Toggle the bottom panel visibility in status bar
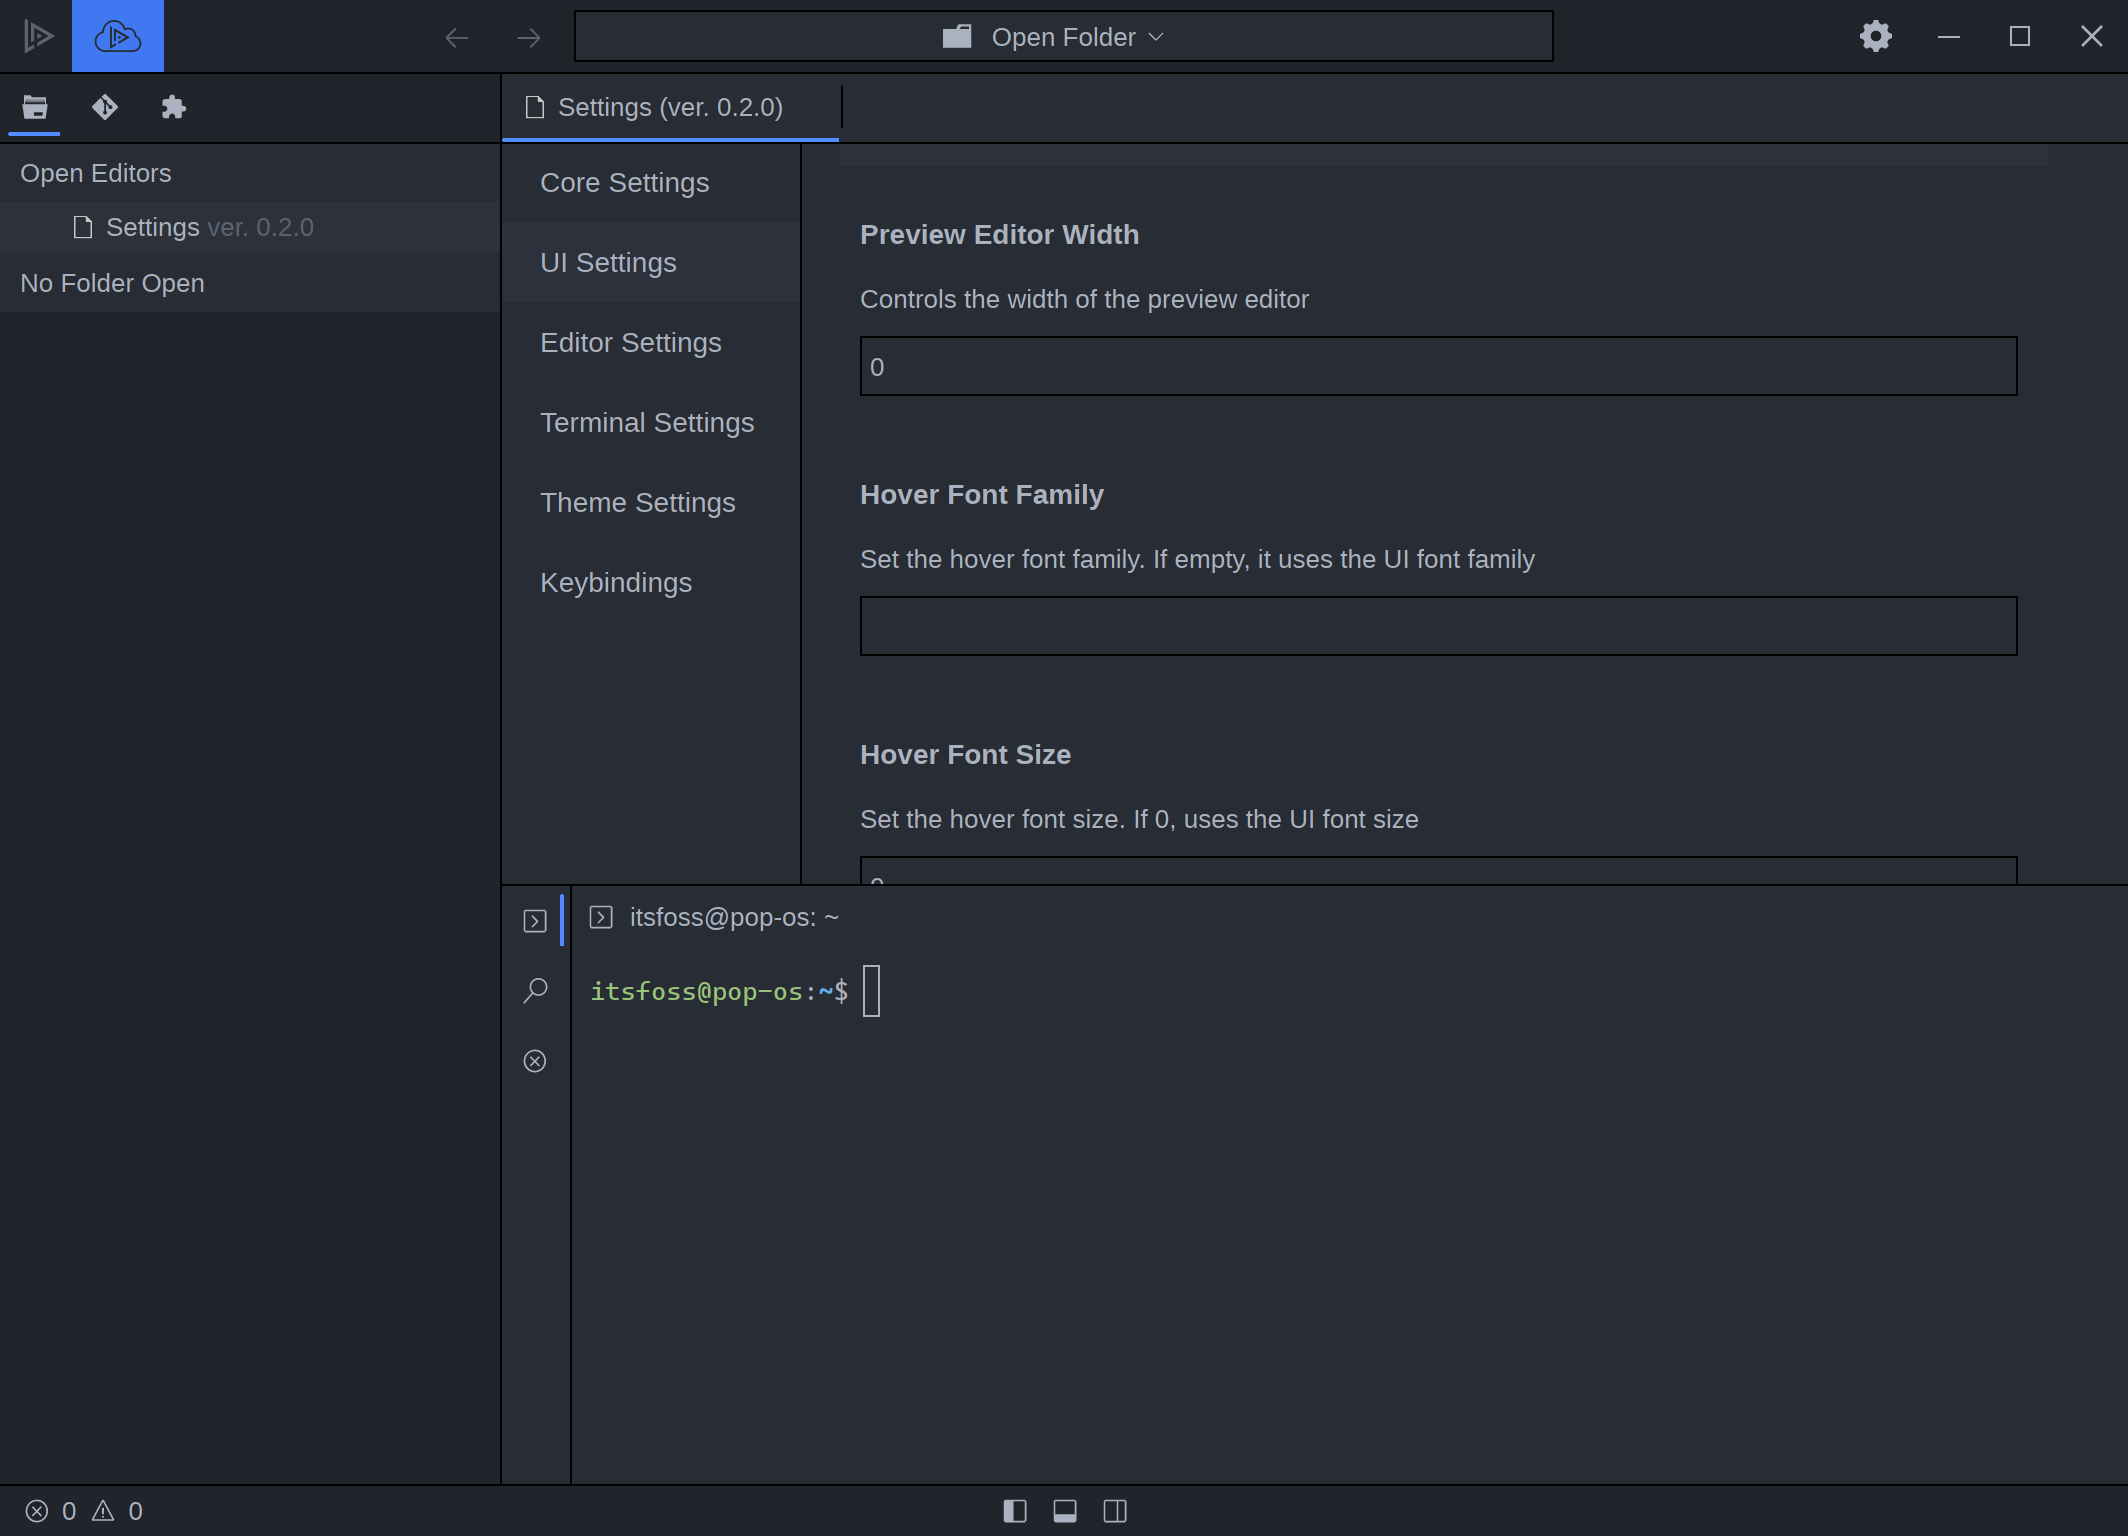The height and width of the screenshot is (1536, 2128). click(x=1065, y=1511)
